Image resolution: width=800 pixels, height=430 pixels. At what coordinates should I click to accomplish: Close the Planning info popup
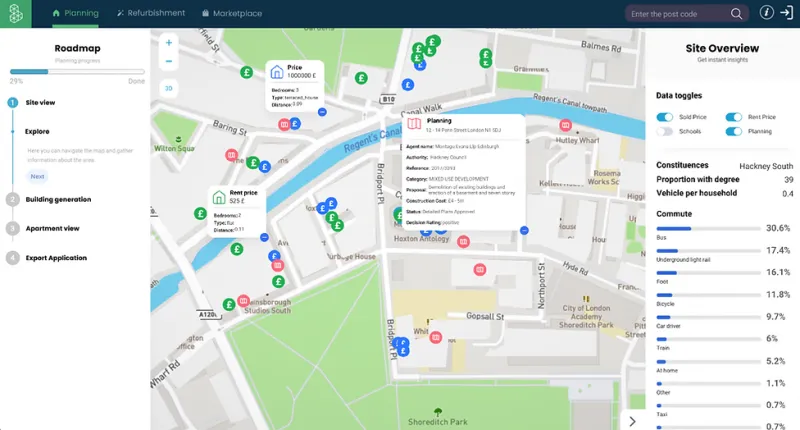pos(524,229)
